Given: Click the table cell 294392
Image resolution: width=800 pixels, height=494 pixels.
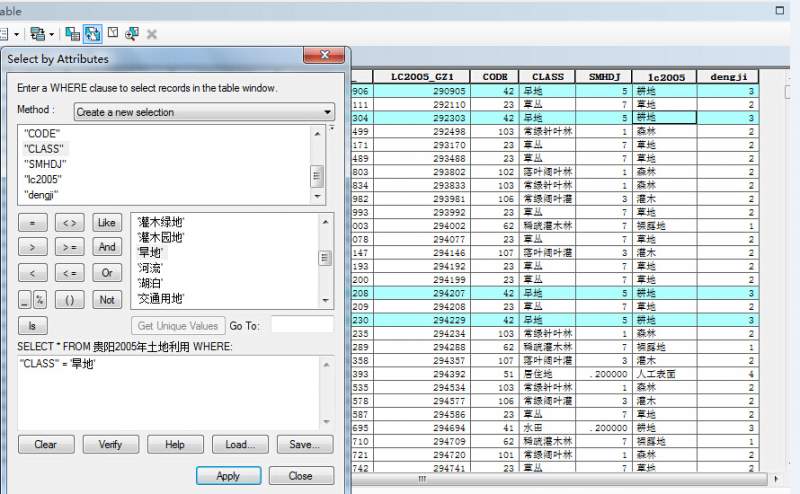Looking at the screenshot, I should point(421,374).
